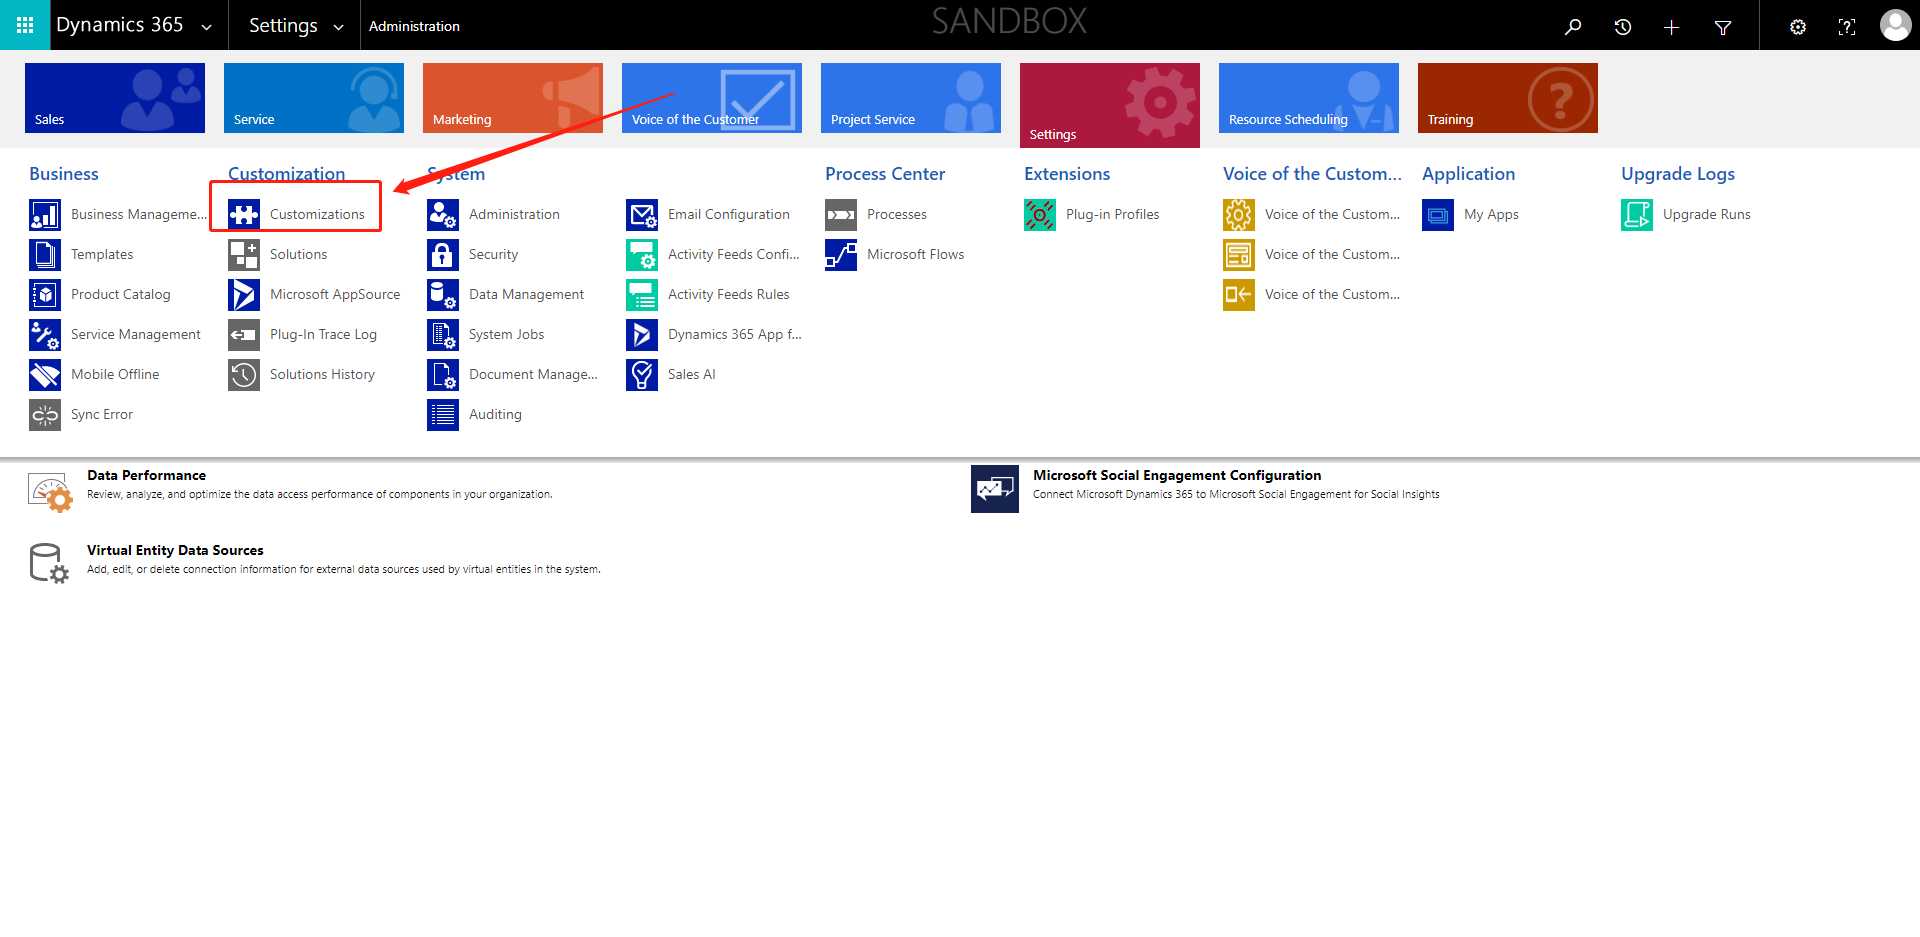The image size is (1920, 937).
Task: Click the Sync Error icon
Action: pyautogui.click(x=45, y=415)
